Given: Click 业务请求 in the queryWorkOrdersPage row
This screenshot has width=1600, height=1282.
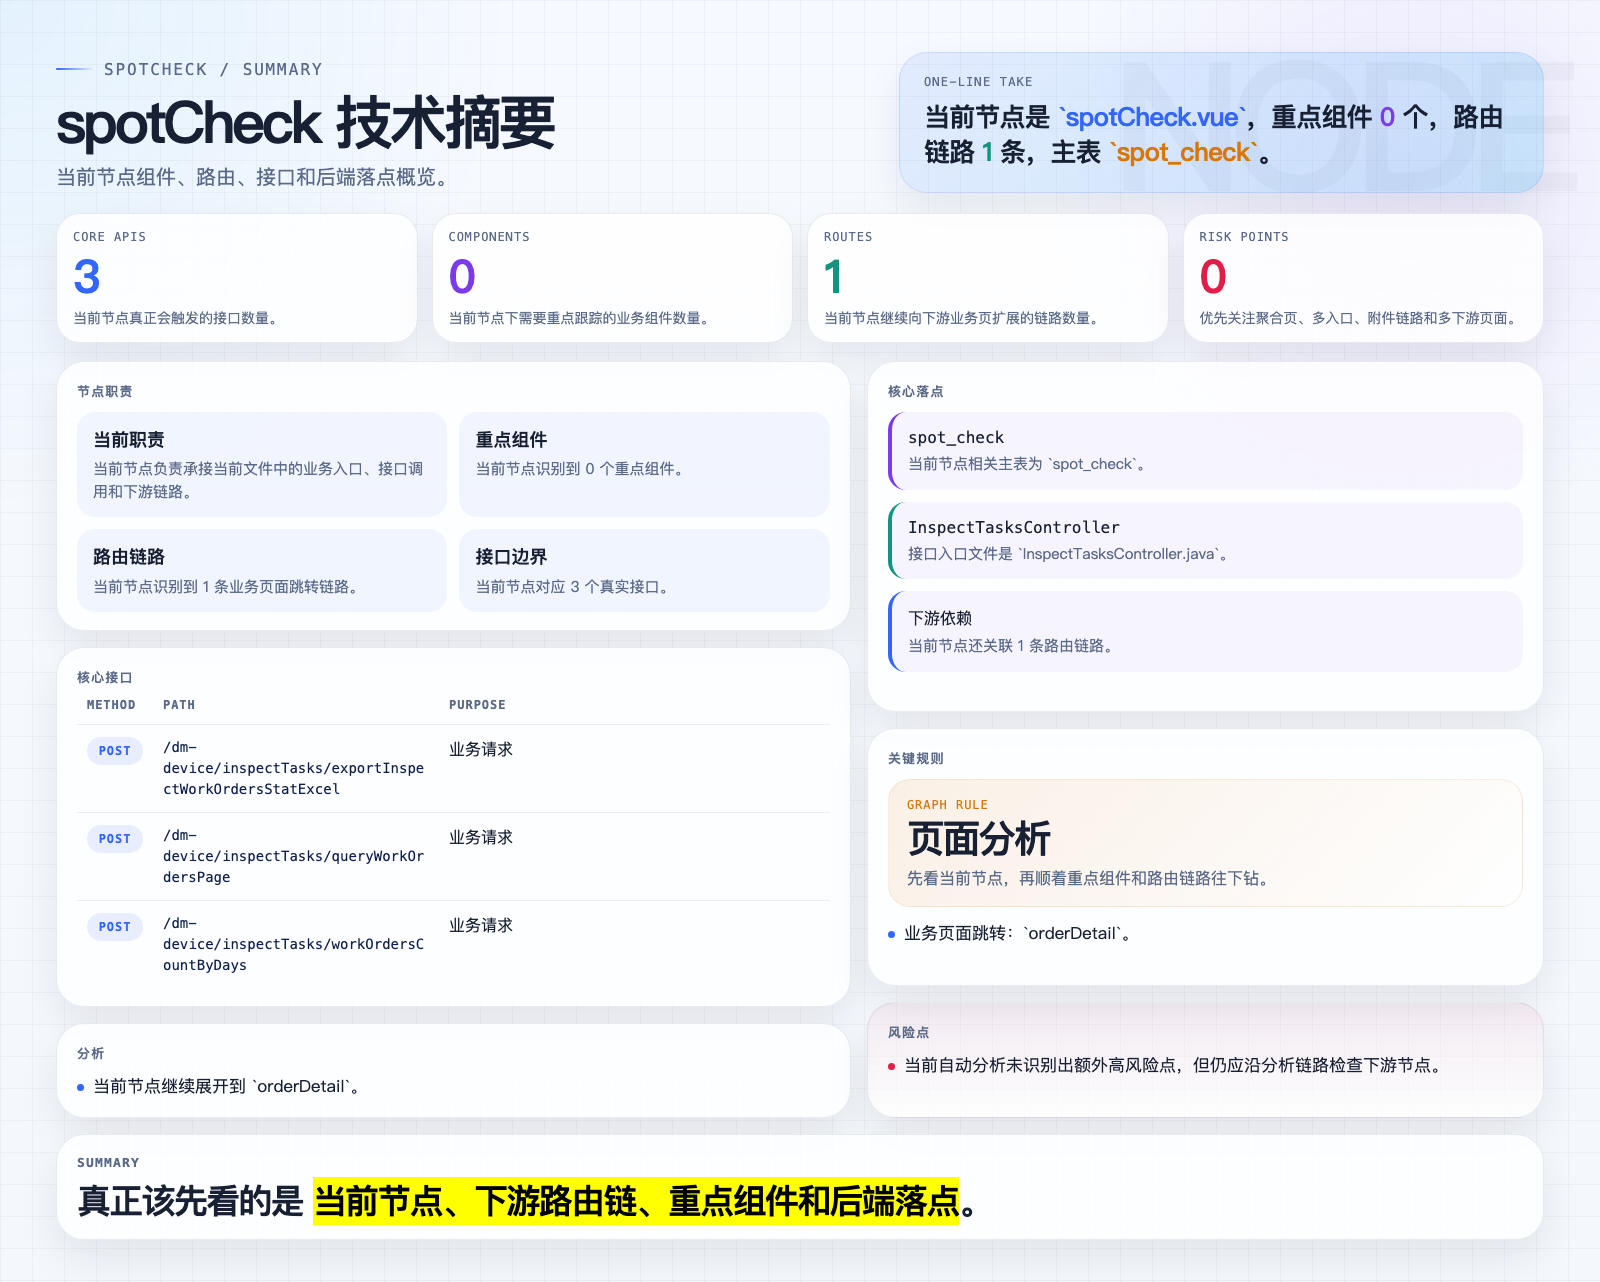Looking at the screenshot, I should (x=481, y=837).
